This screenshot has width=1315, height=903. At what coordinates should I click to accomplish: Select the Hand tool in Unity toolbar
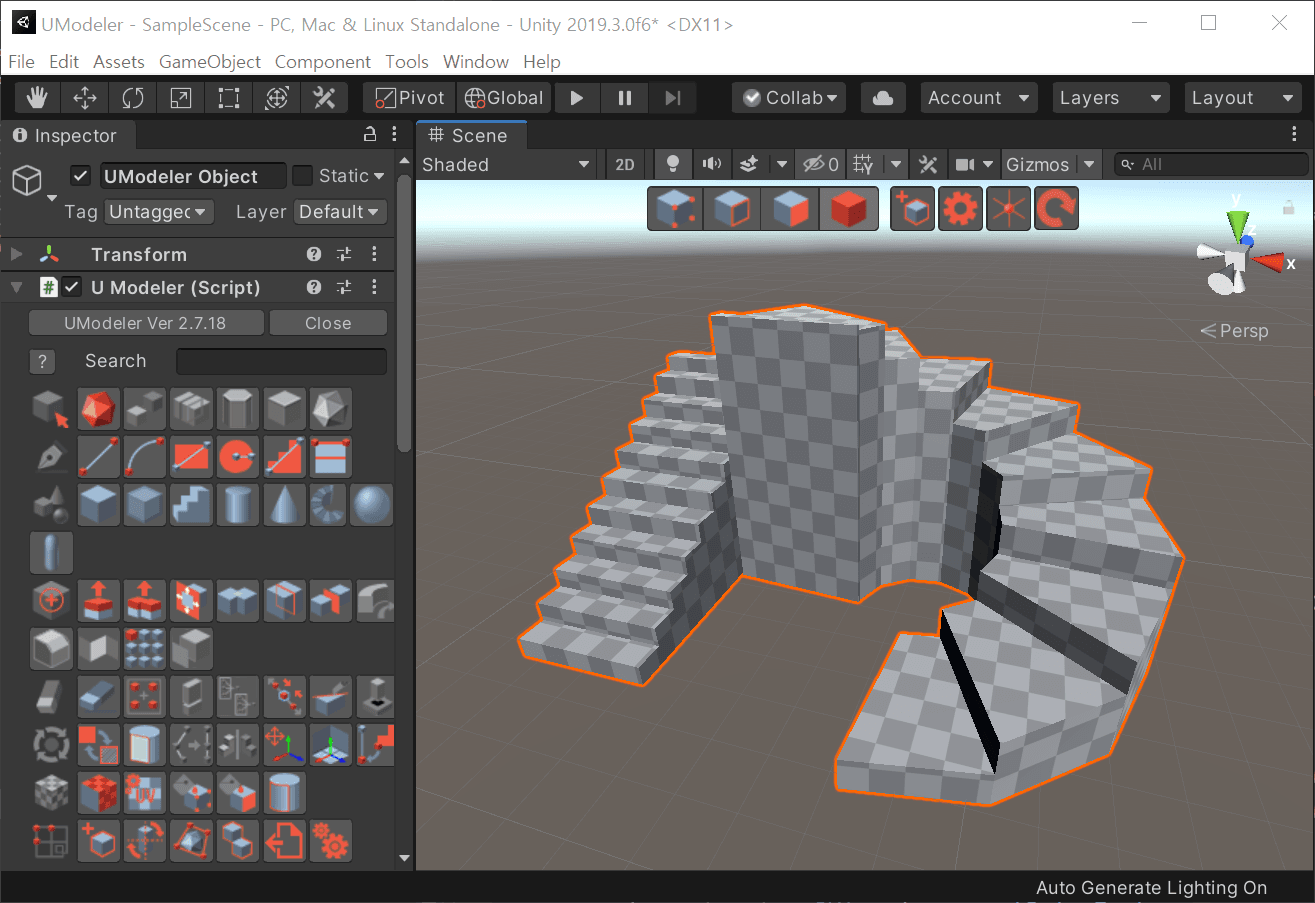coord(38,98)
